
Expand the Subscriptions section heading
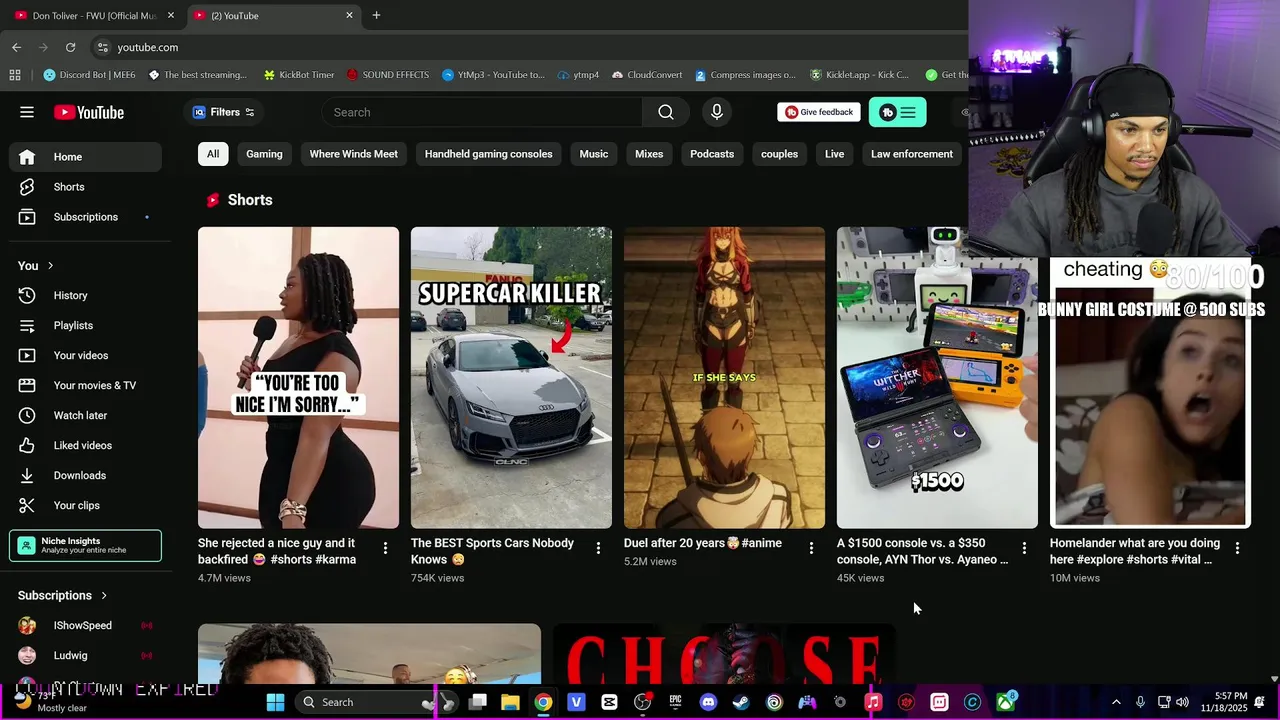(62, 596)
